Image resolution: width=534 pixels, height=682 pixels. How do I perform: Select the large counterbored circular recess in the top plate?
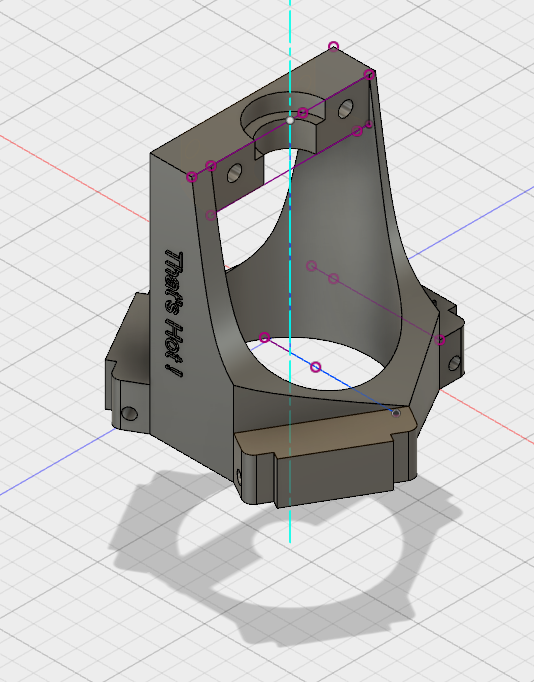coord(283,117)
